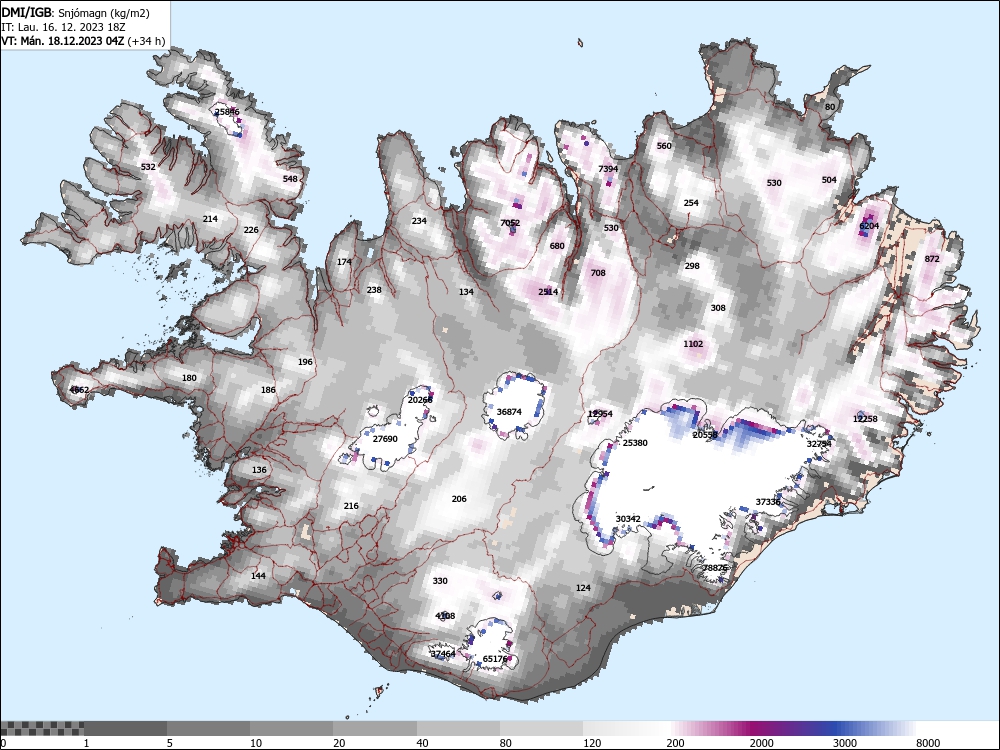This screenshot has width=1000, height=750.
Task: Click the map value 532
Action: pyautogui.click(x=148, y=167)
